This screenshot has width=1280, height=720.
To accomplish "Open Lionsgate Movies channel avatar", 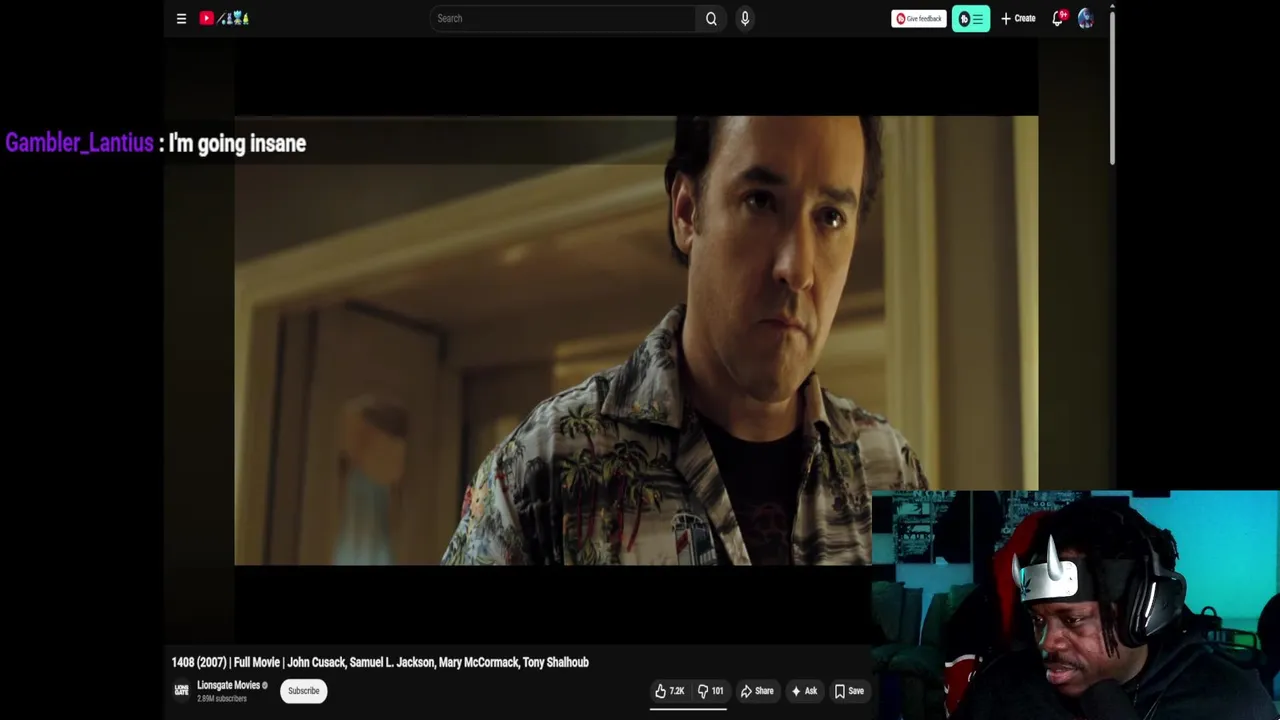I will (x=181, y=691).
